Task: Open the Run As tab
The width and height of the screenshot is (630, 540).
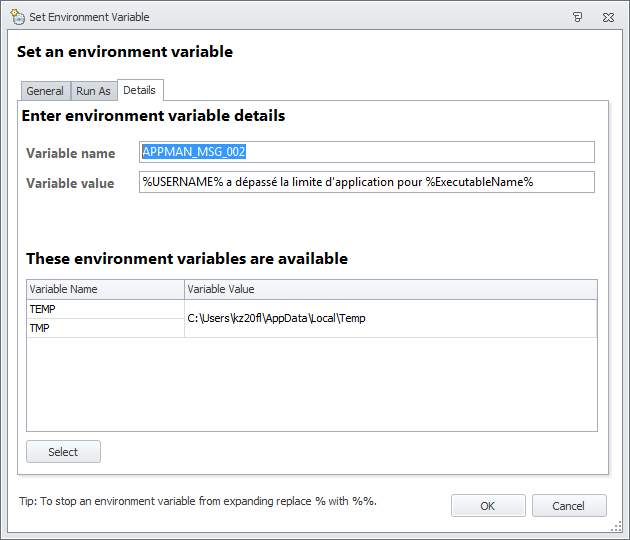Action: point(93,91)
